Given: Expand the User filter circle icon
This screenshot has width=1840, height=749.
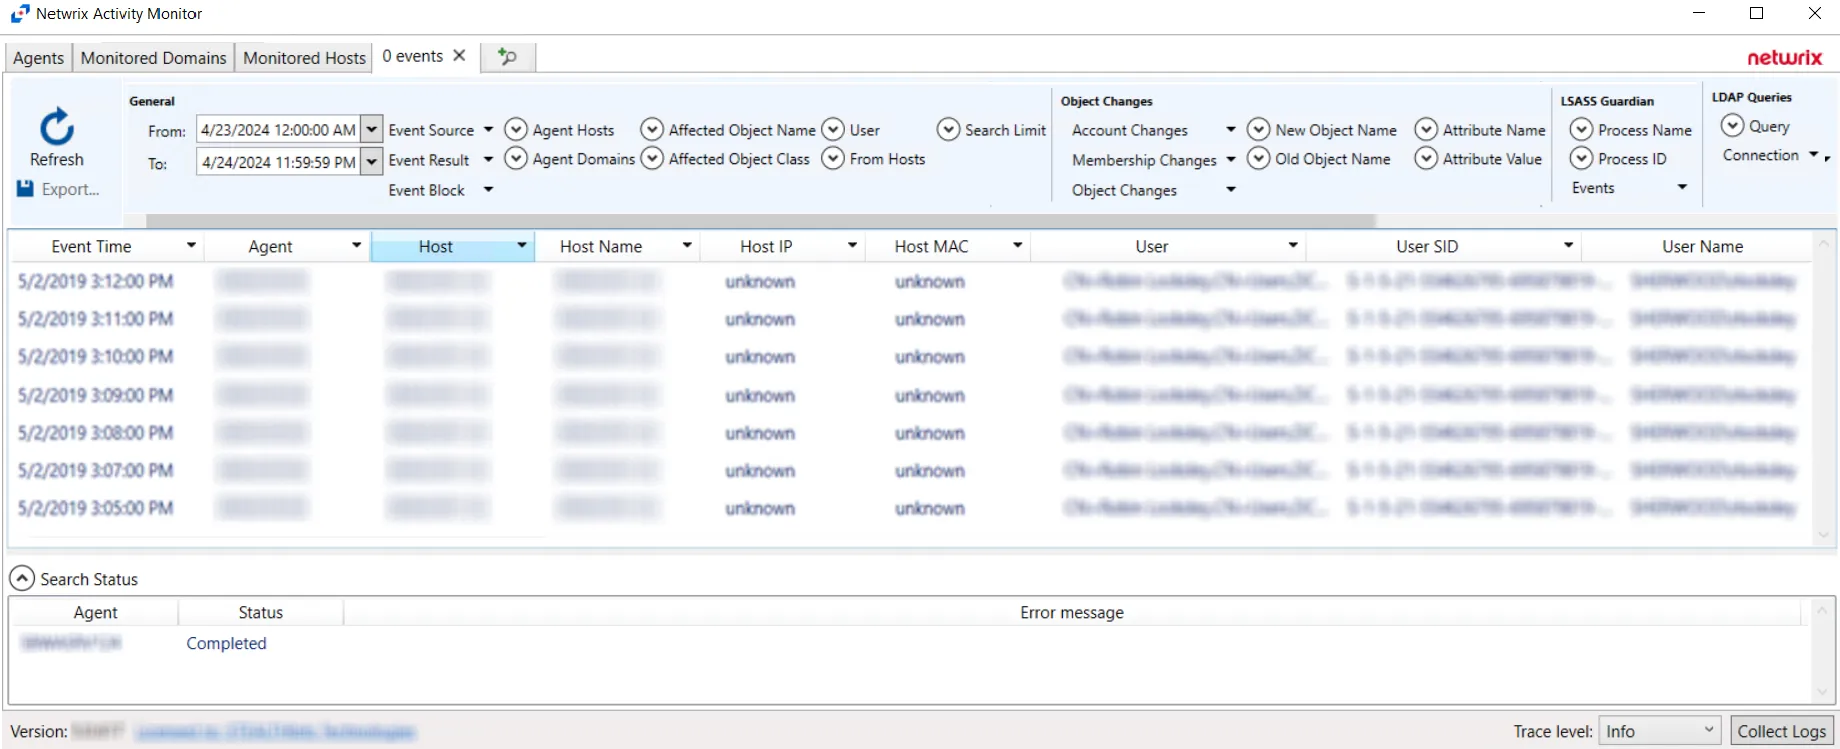Looking at the screenshot, I should (833, 130).
